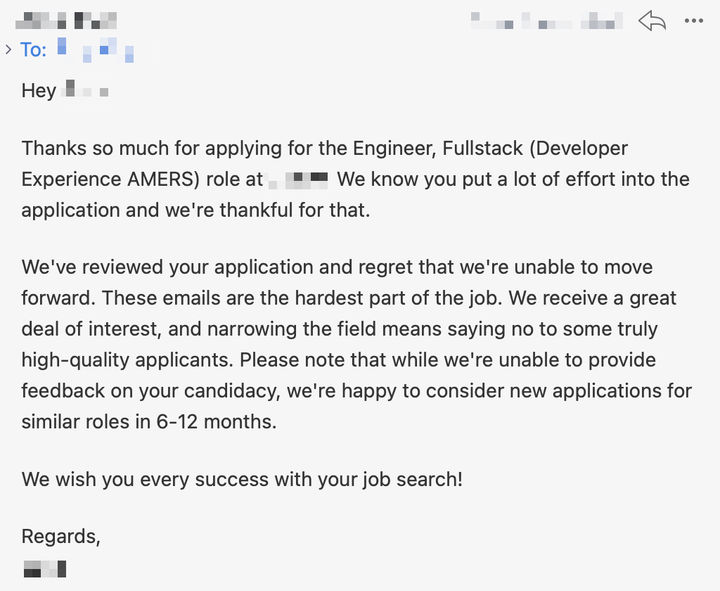The image size is (720, 591).
Task: Open the three-dot more options menu
Action: click(x=693, y=21)
